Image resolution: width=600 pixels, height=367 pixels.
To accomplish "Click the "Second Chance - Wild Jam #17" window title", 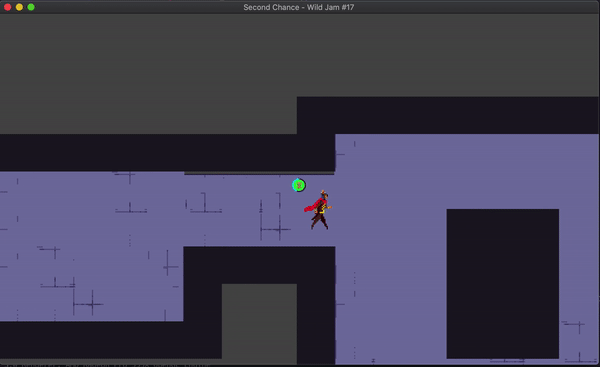I will [x=298, y=7].
